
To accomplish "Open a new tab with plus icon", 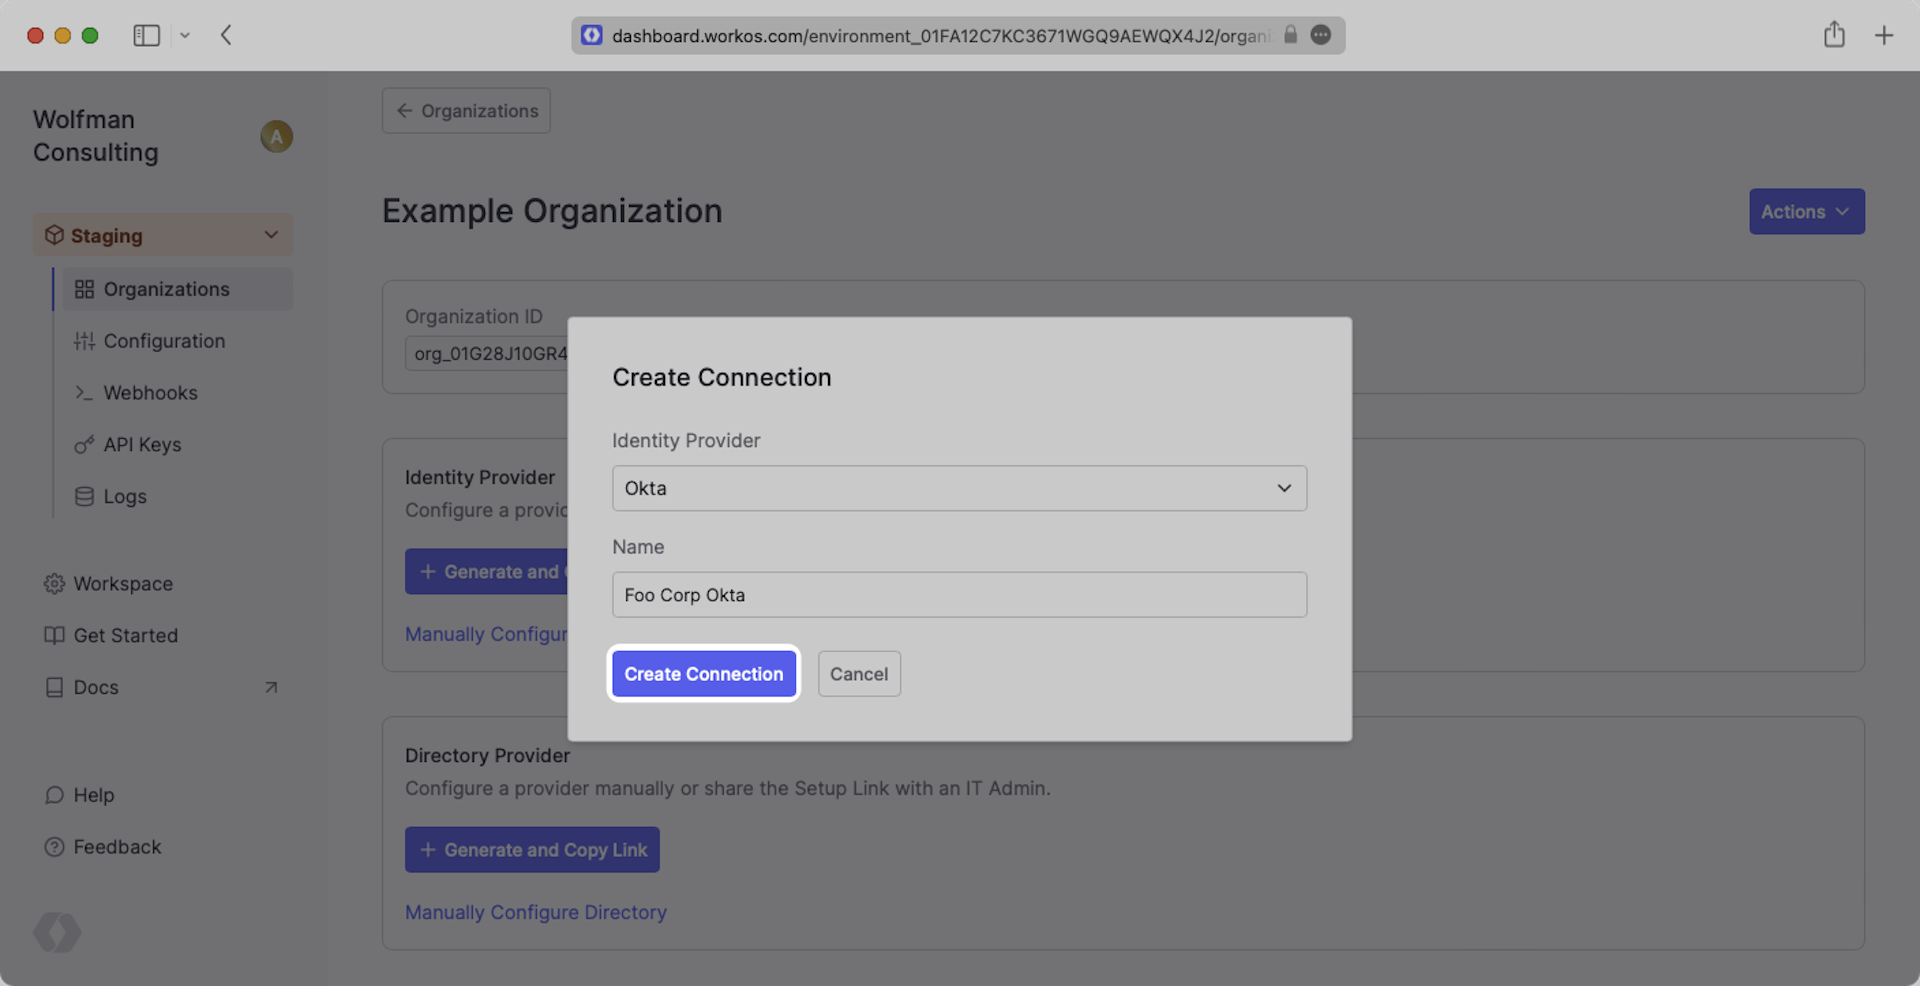I will pyautogui.click(x=1883, y=35).
